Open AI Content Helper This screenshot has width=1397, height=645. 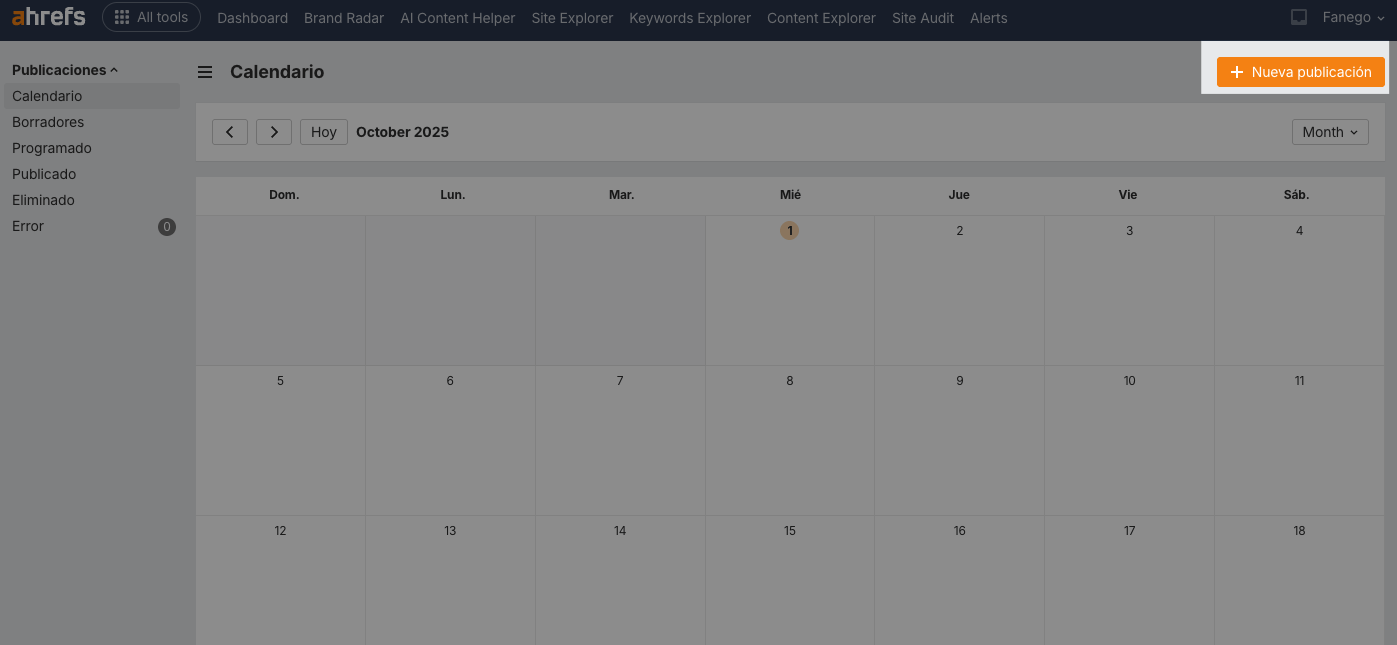pyautogui.click(x=458, y=18)
